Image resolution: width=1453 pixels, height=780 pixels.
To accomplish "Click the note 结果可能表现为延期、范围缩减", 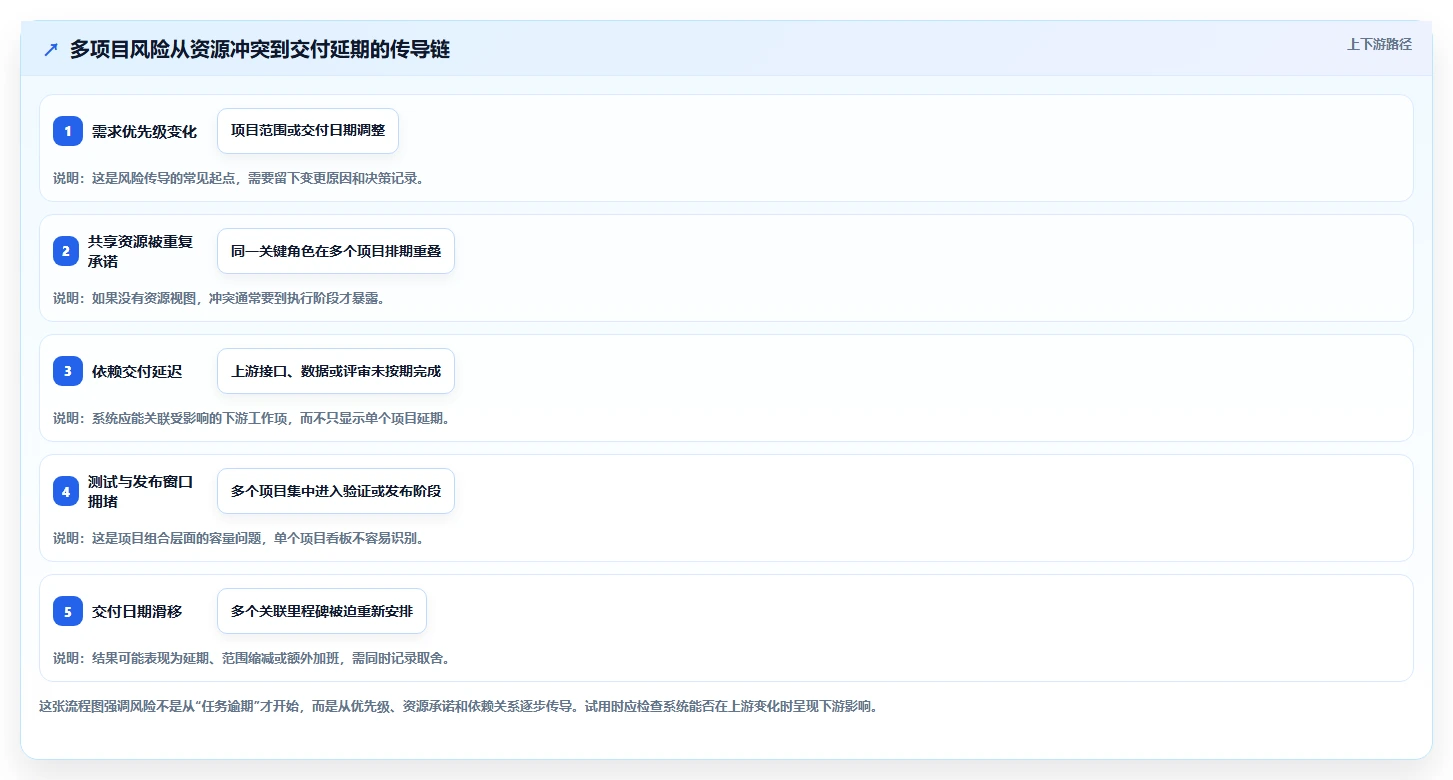I will pyautogui.click(x=252, y=658).
